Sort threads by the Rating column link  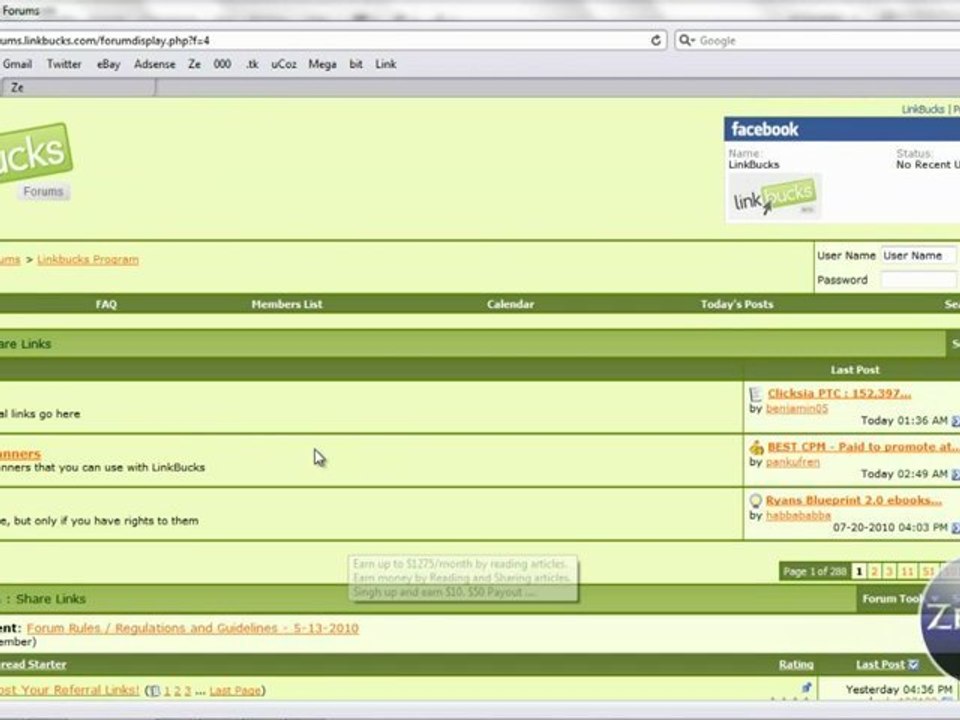coord(796,664)
